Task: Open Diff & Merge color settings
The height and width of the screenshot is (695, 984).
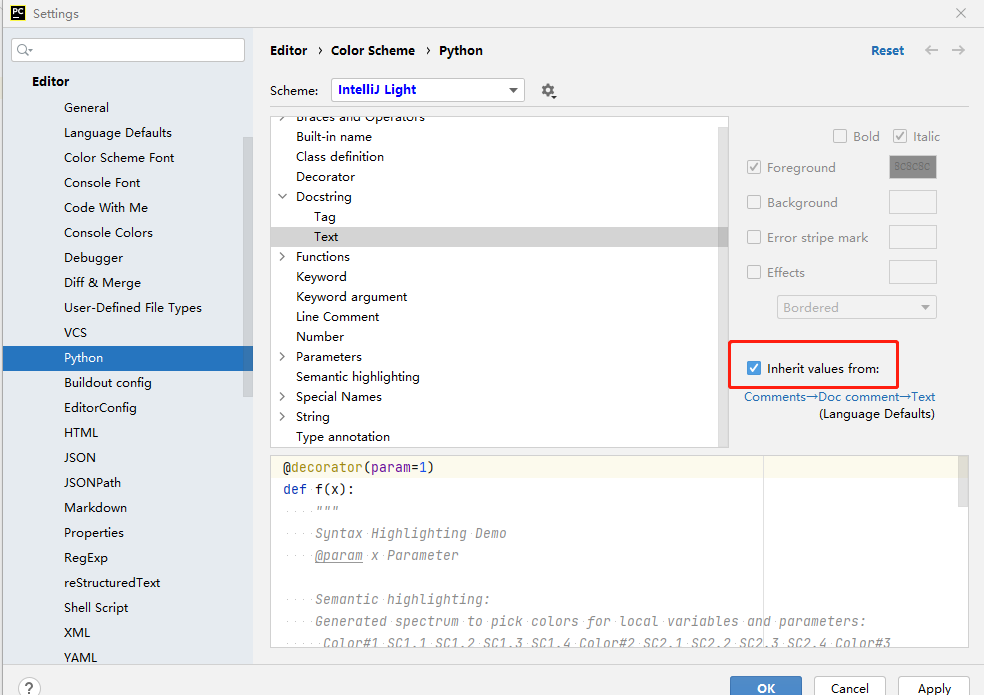Action: [102, 283]
